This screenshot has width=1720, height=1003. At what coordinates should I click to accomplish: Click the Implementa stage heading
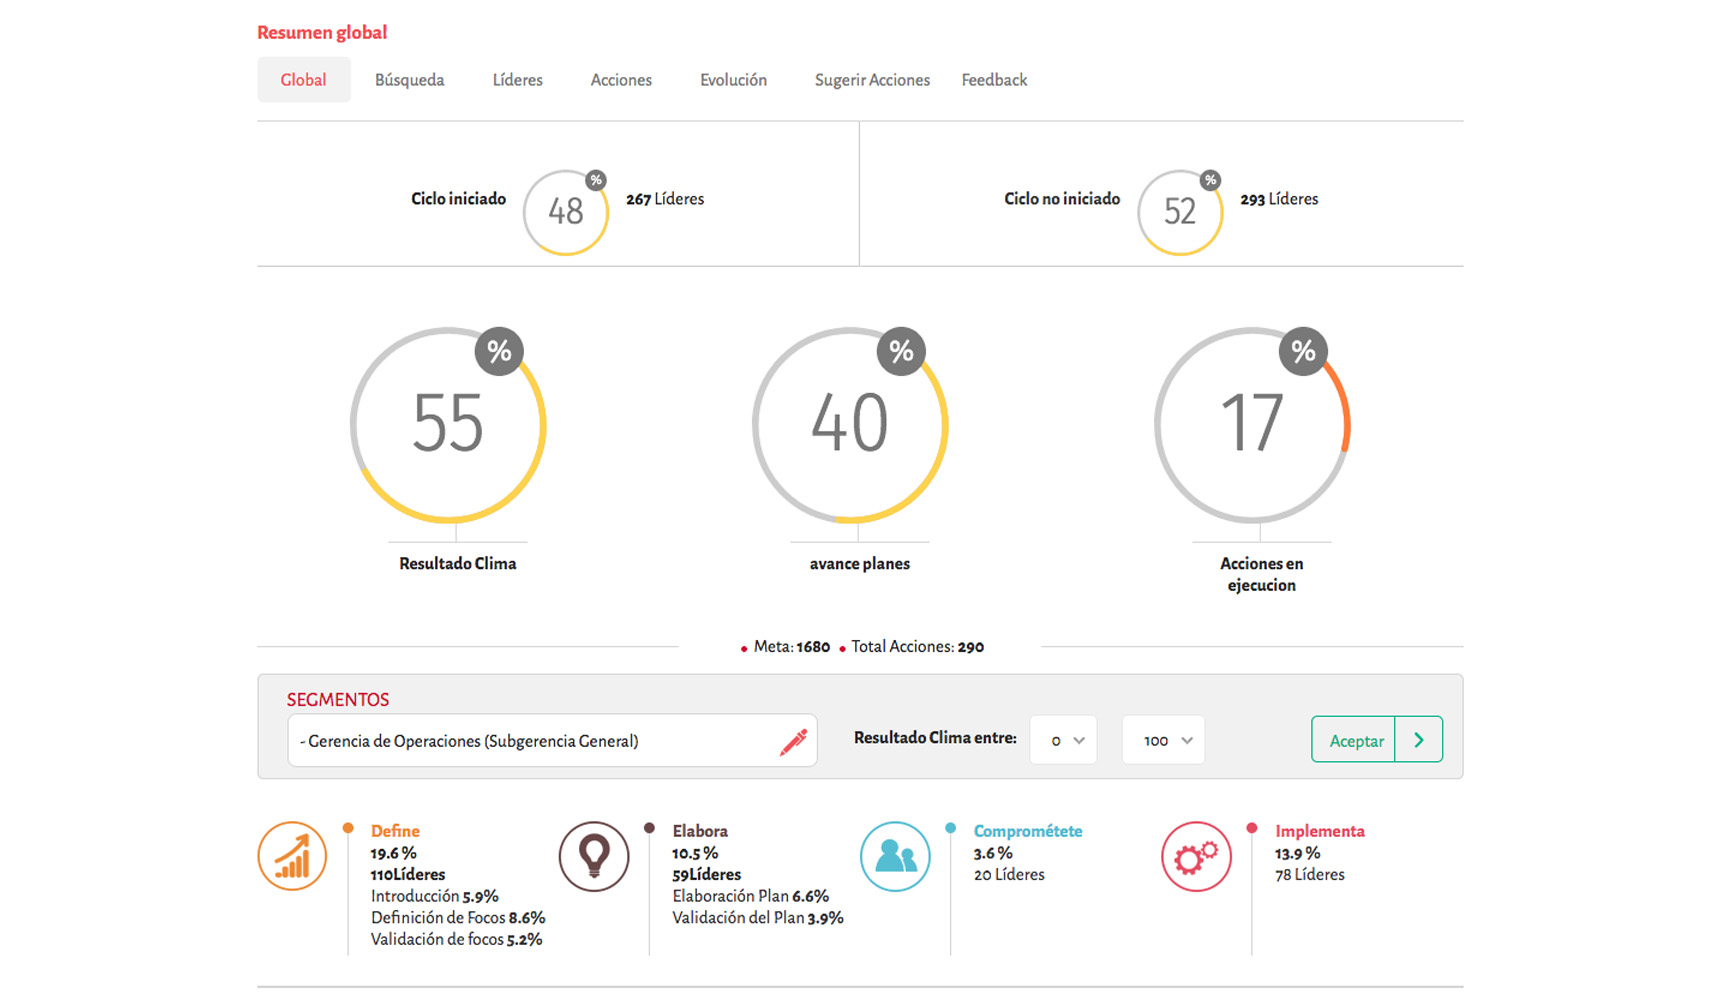point(1320,831)
